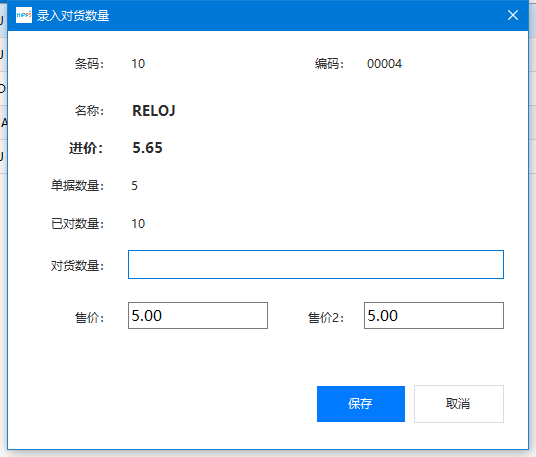Viewport: 536px width, 457px height.
Task: Click the 保存 button
Action: [361, 404]
